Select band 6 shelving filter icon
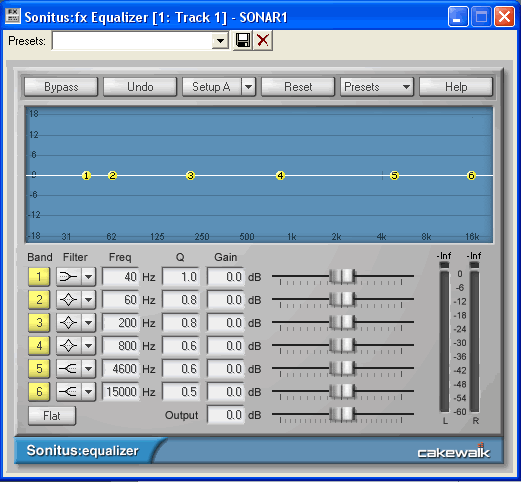 [x=68, y=391]
